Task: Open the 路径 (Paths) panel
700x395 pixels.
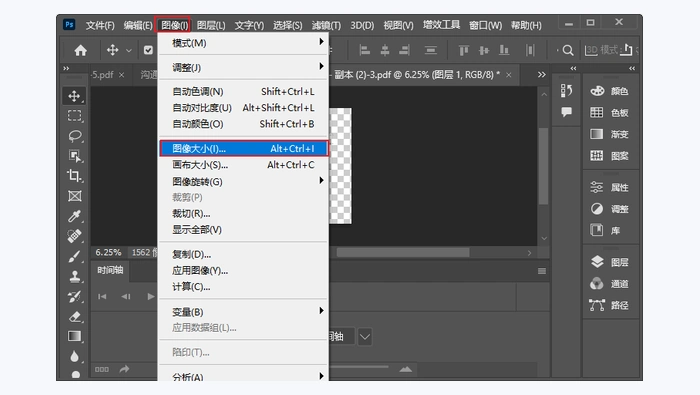Action: pyautogui.click(x=609, y=305)
